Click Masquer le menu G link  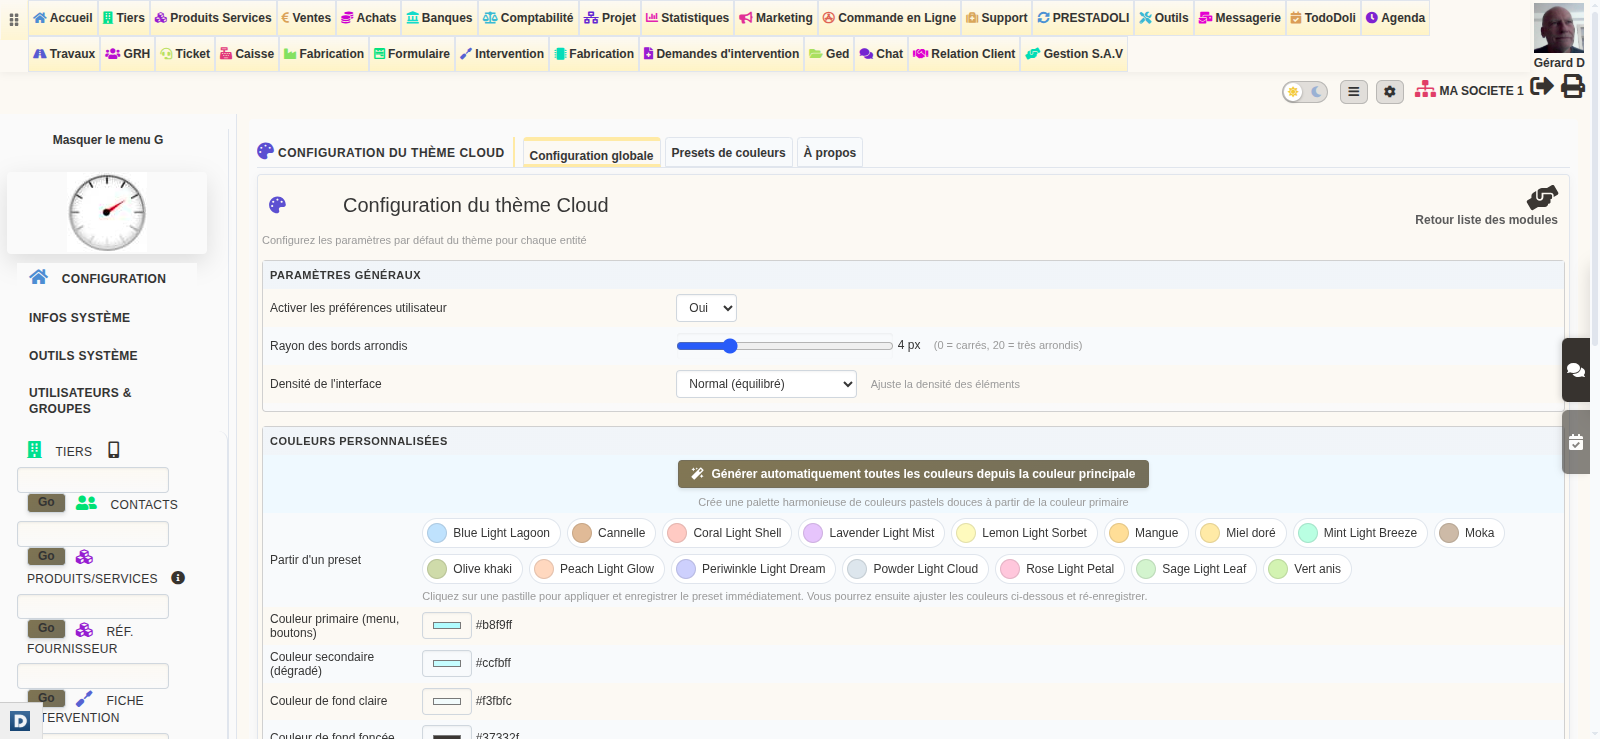108,140
